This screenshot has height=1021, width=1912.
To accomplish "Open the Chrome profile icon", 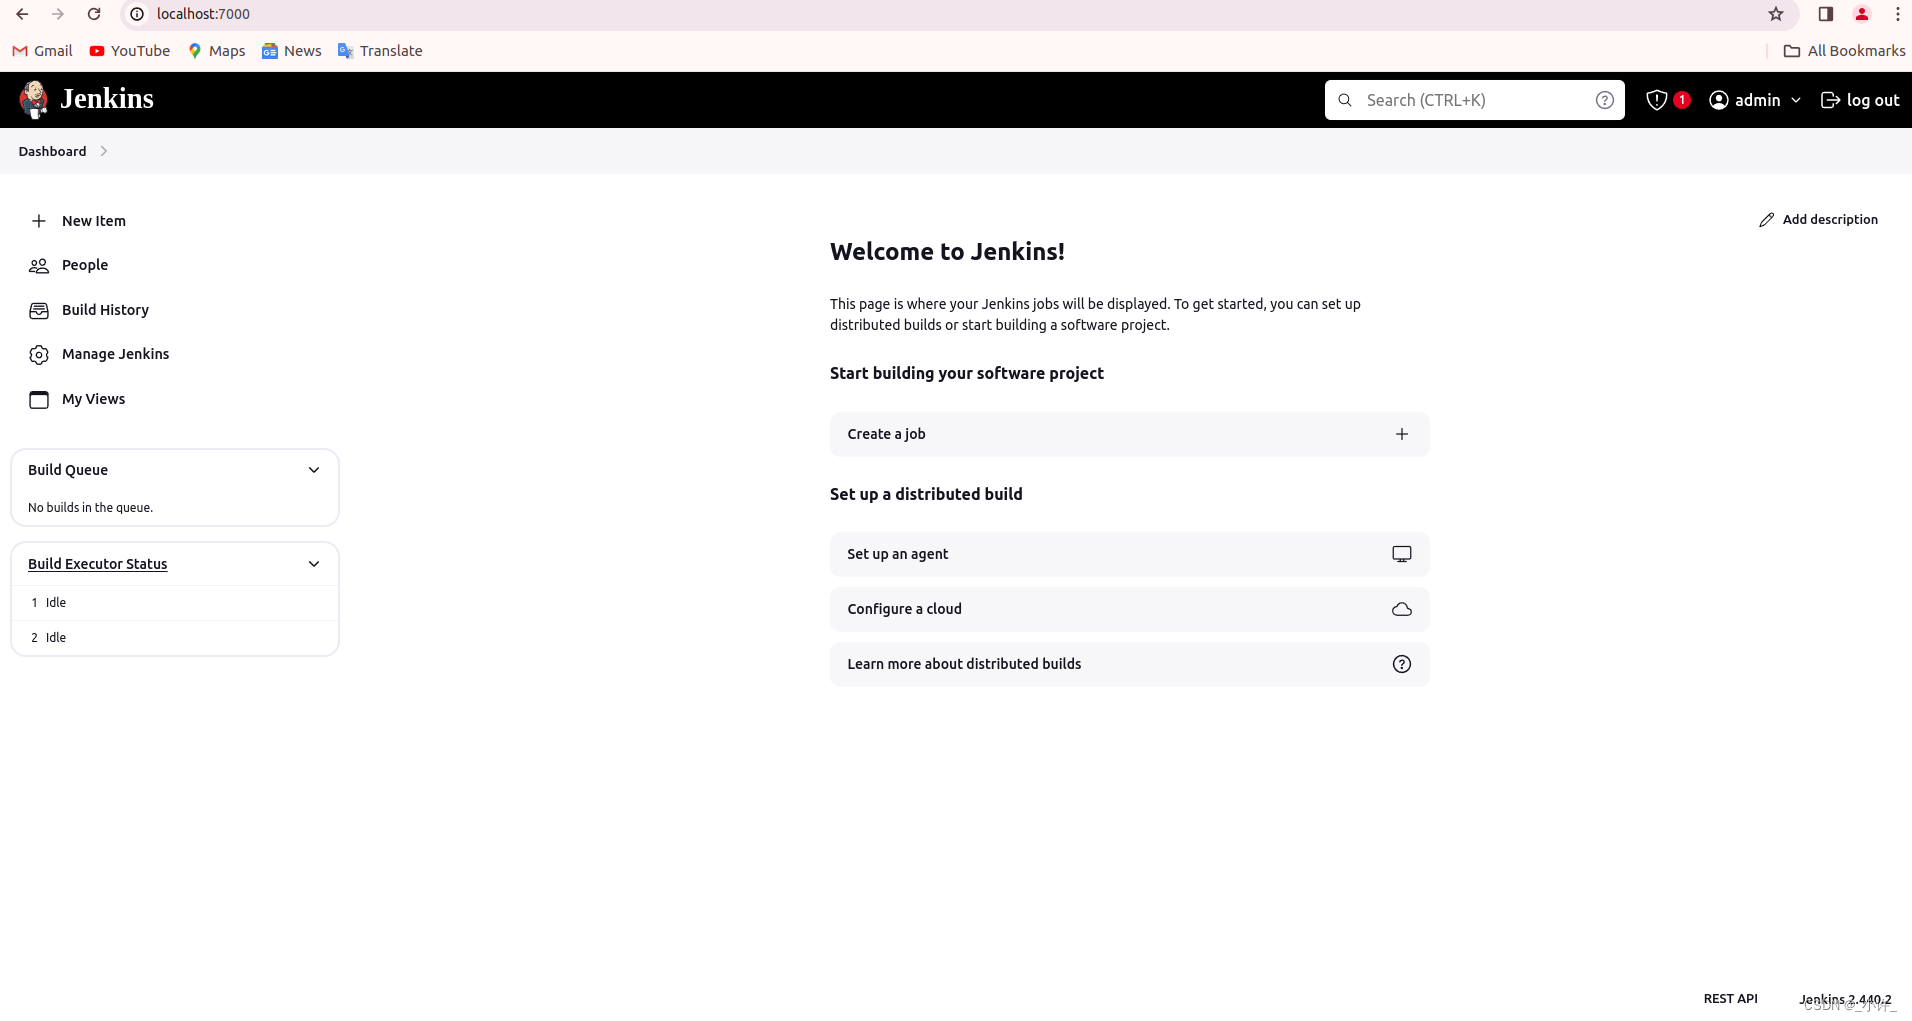I will pyautogui.click(x=1862, y=14).
